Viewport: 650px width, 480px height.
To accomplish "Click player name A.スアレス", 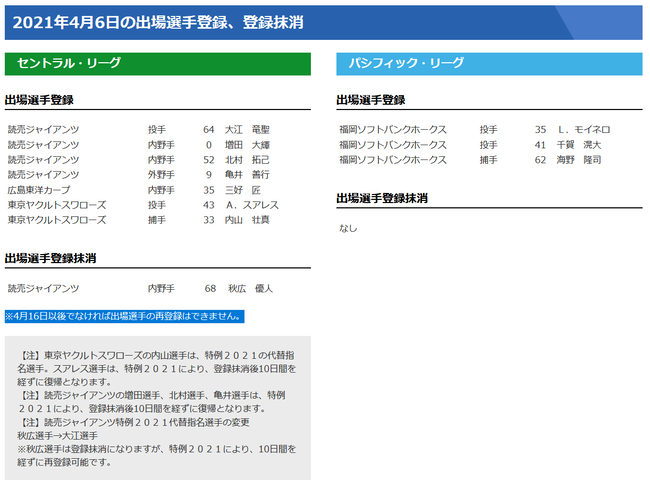I will pos(252,205).
